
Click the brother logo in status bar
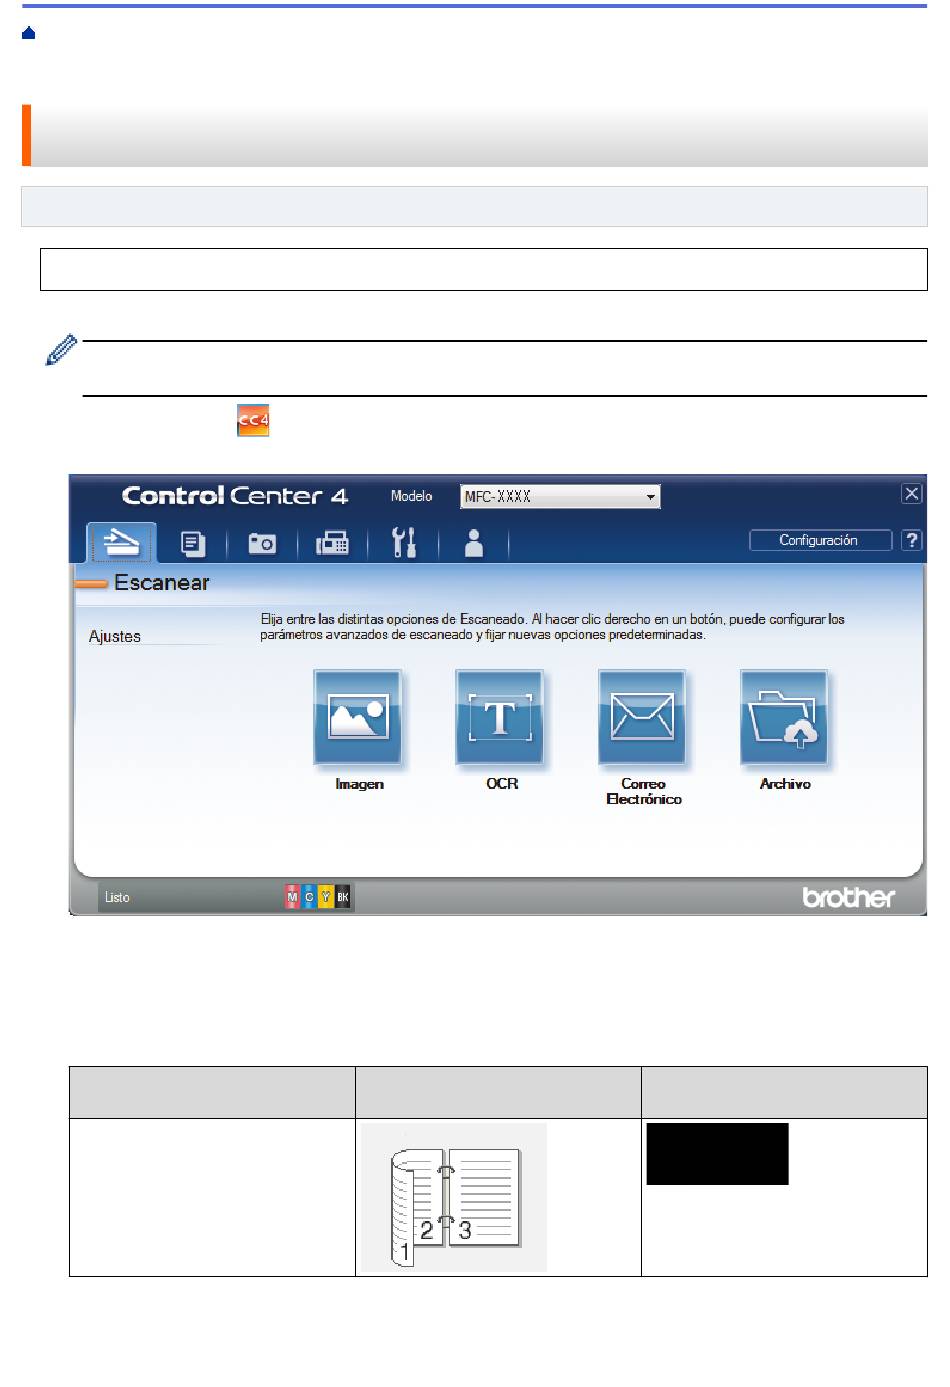(x=849, y=897)
